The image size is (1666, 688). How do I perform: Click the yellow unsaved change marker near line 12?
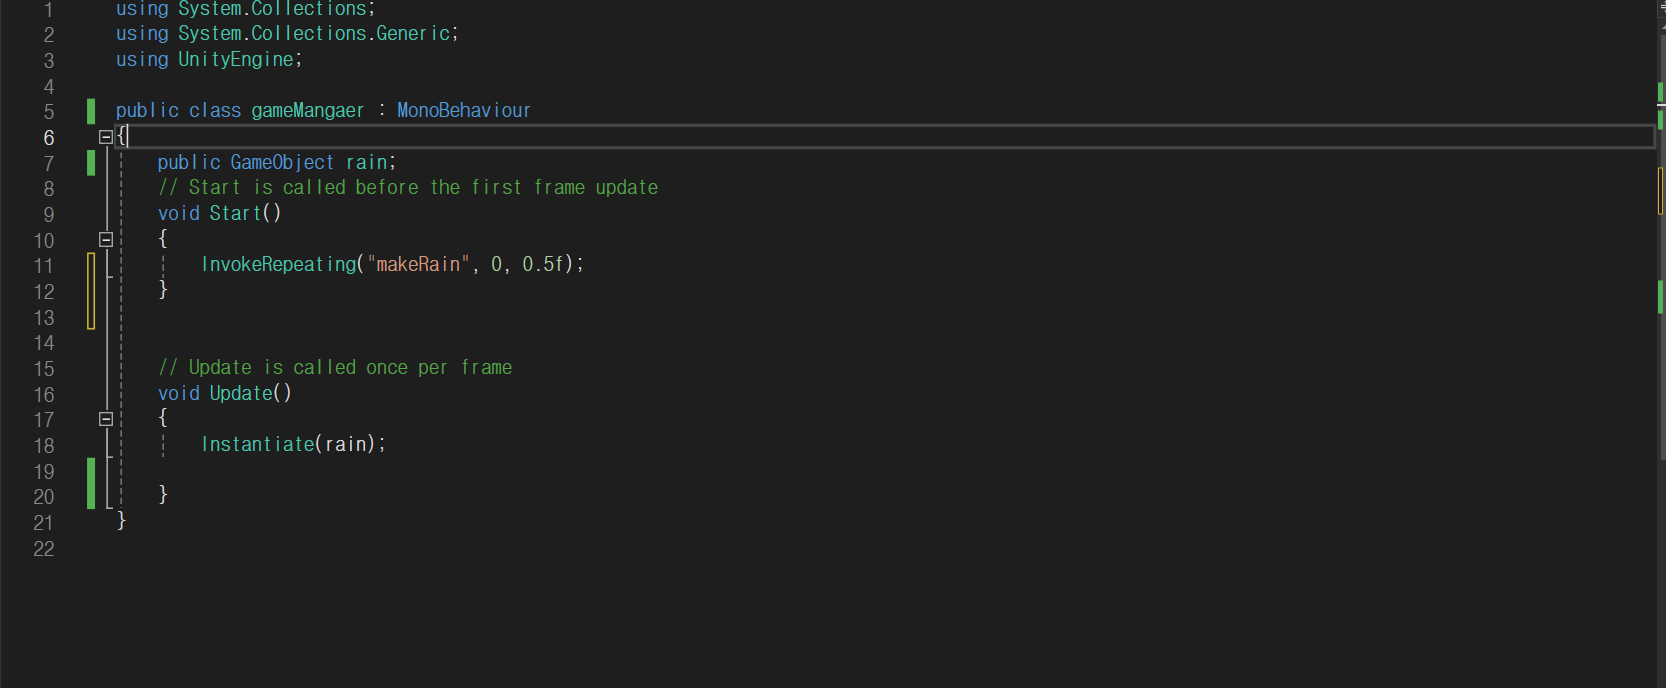pyautogui.click(x=91, y=291)
